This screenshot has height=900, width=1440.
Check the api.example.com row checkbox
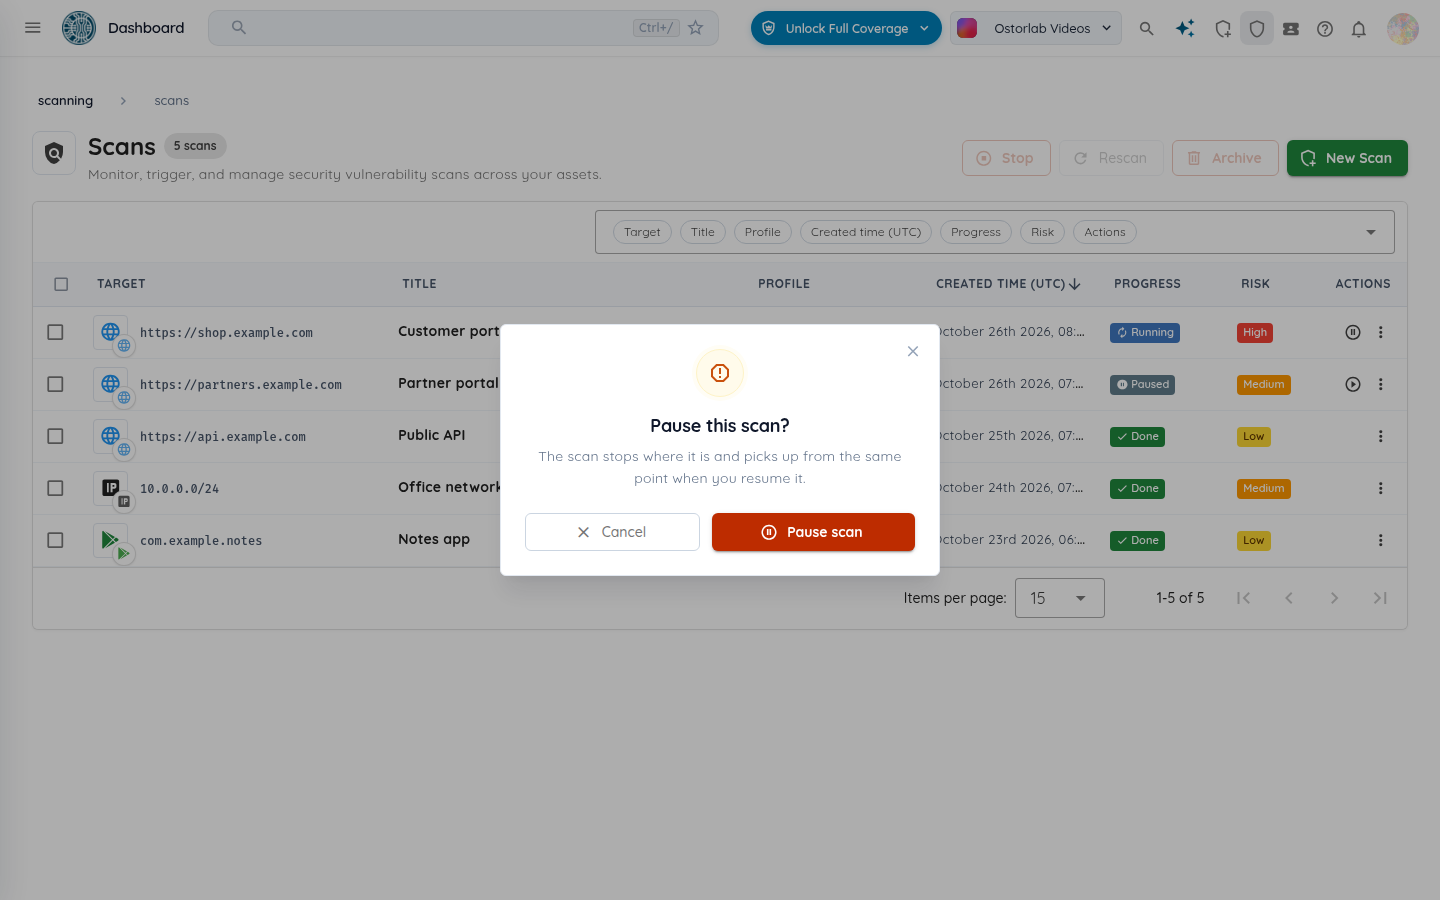(55, 436)
